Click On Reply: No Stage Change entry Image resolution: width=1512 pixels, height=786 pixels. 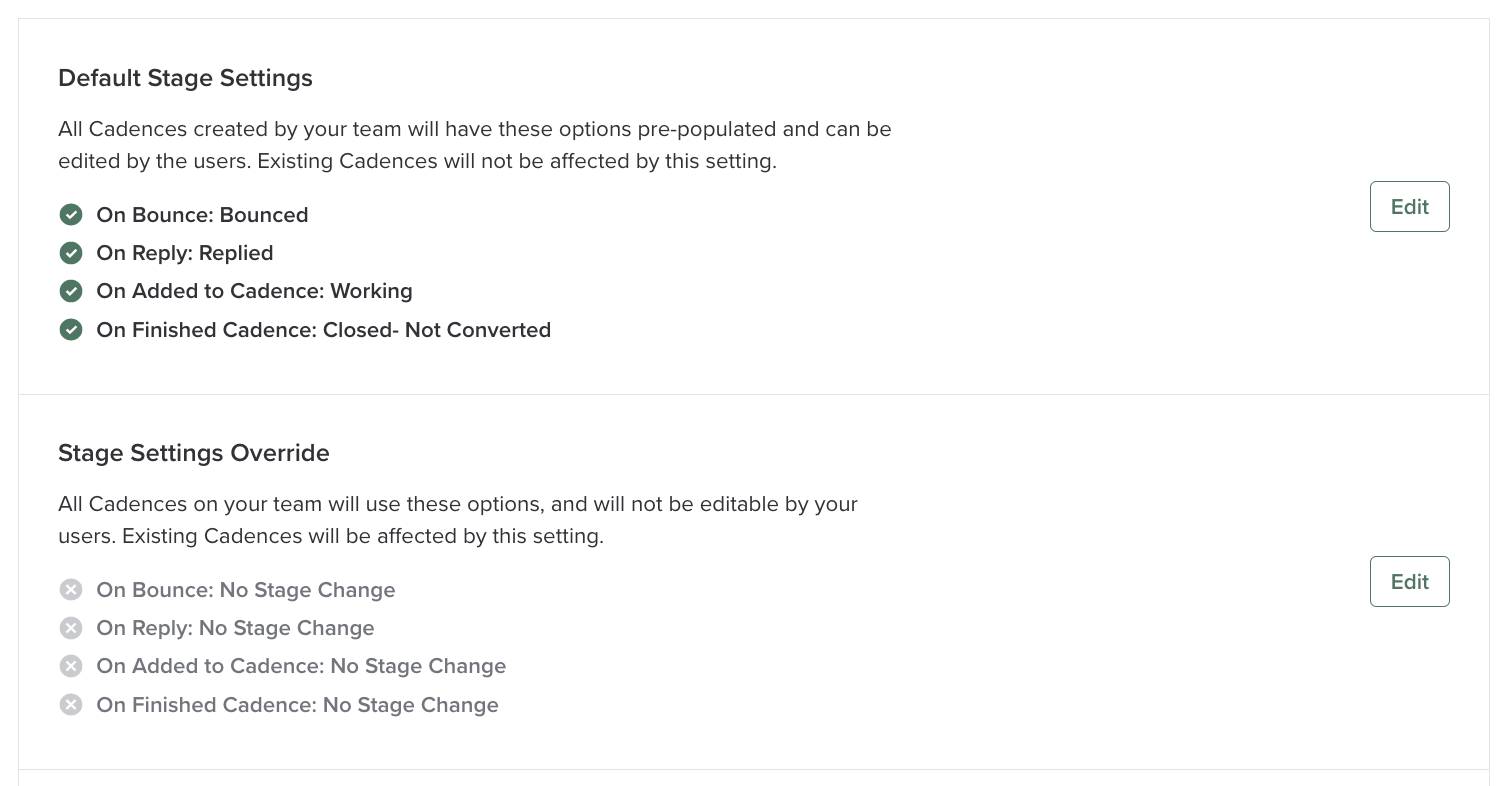(235, 628)
